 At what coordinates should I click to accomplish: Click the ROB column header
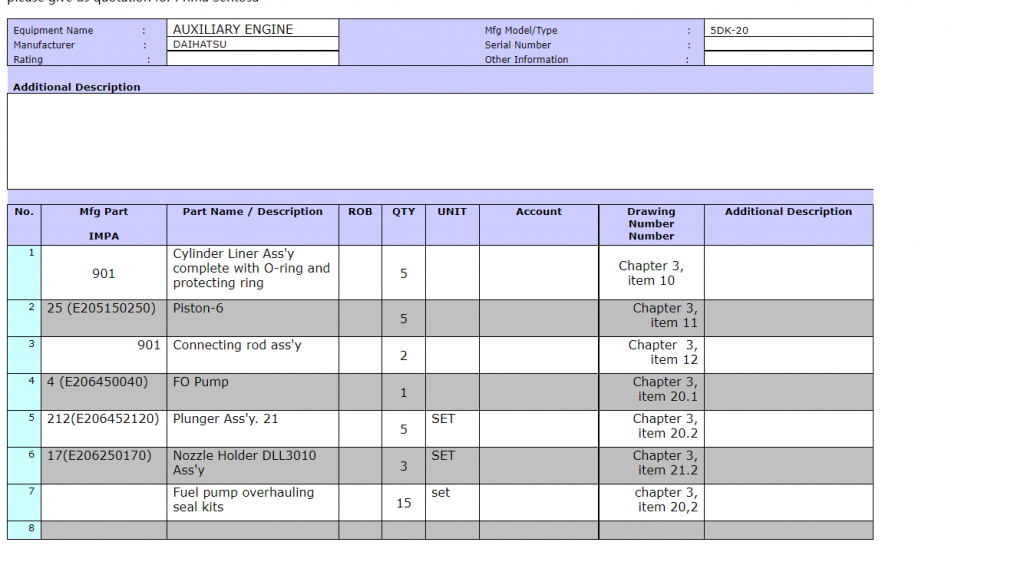pyautogui.click(x=360, y=212)
